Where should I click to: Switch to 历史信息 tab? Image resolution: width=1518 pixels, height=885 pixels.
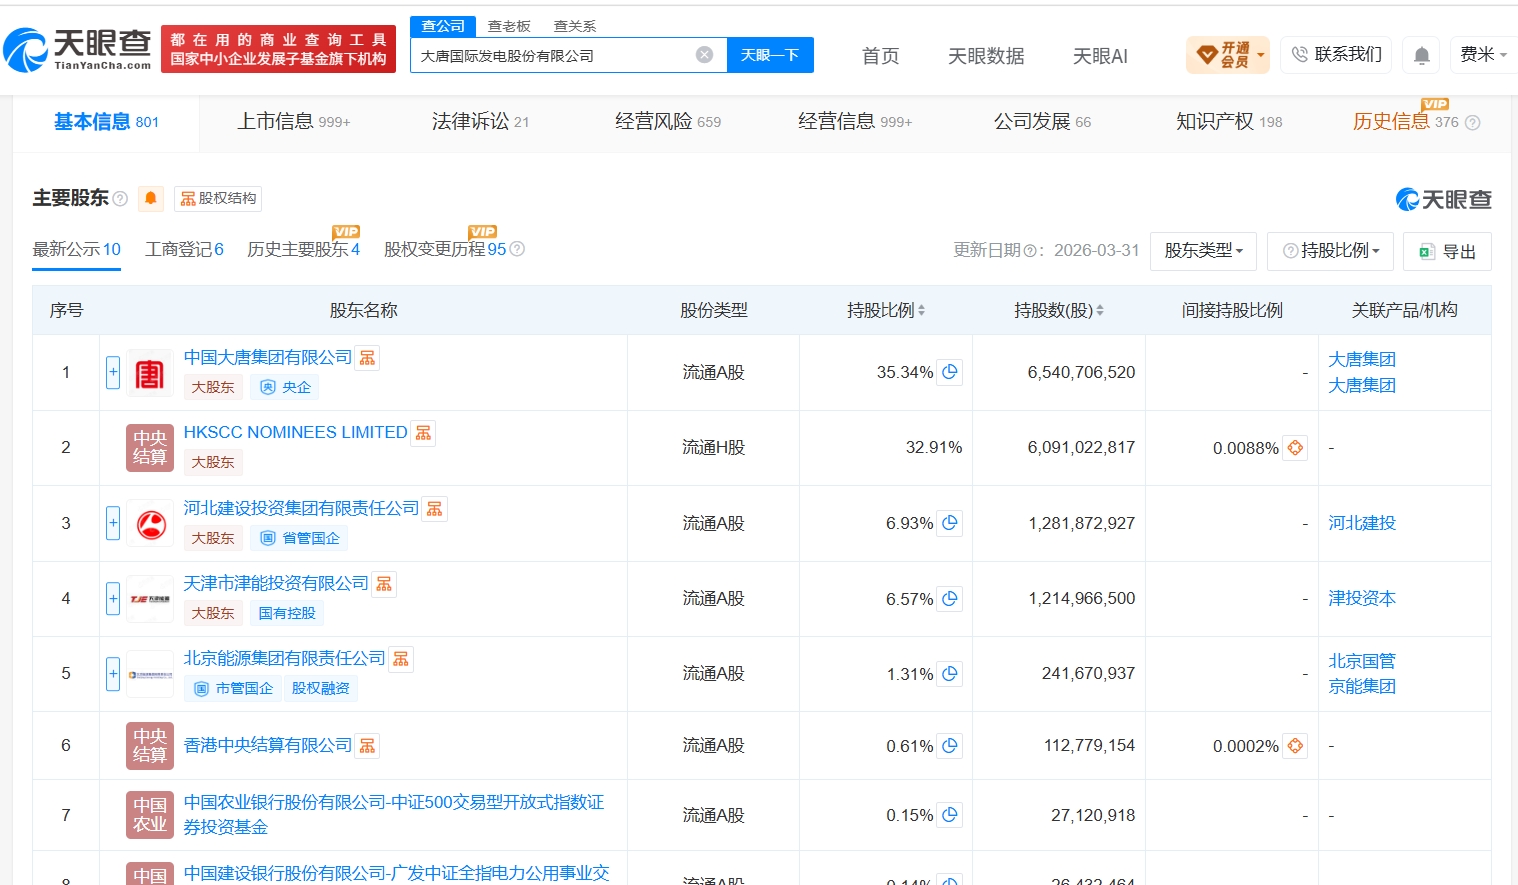click(1405, 122)
